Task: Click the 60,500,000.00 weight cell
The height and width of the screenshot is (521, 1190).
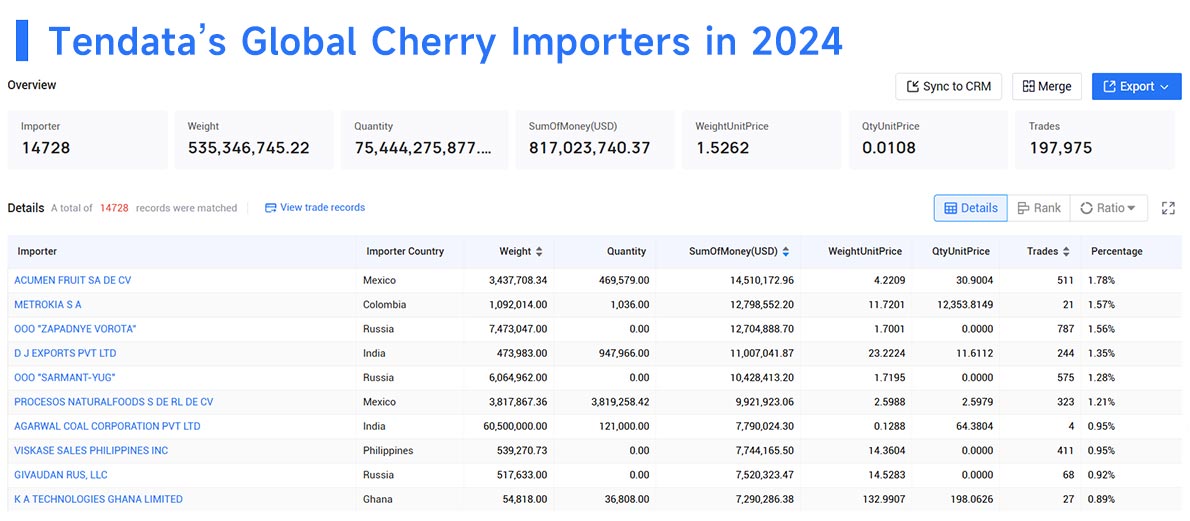Action: coord(515,426)
